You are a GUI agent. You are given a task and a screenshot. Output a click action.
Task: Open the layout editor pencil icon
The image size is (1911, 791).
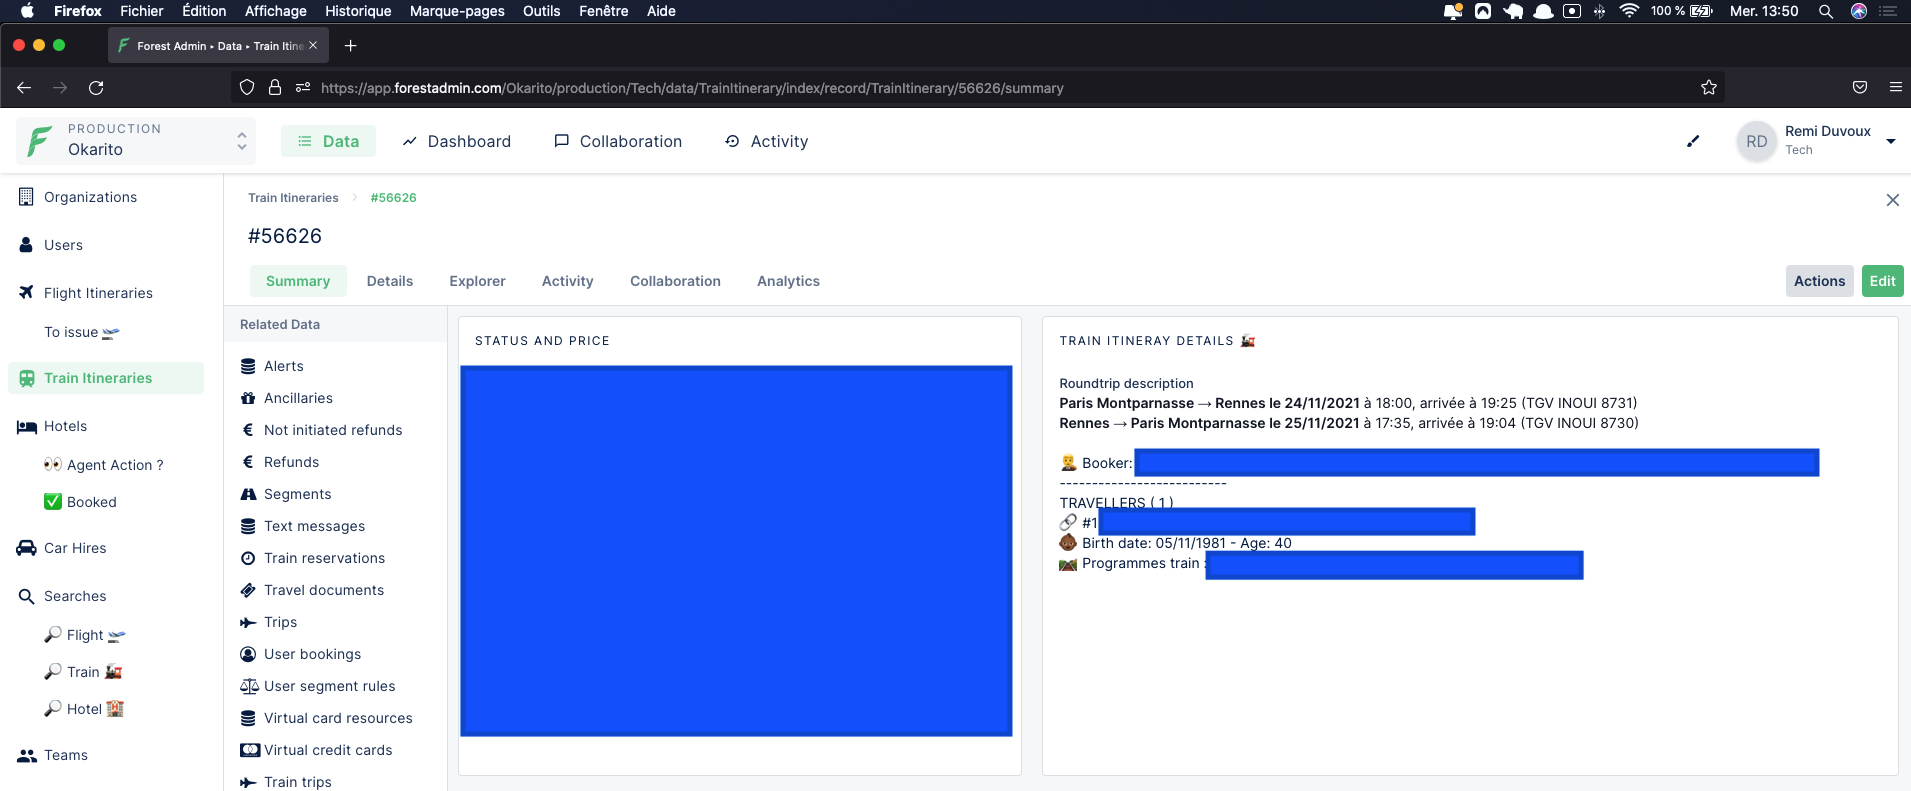tap(1693, 141)
